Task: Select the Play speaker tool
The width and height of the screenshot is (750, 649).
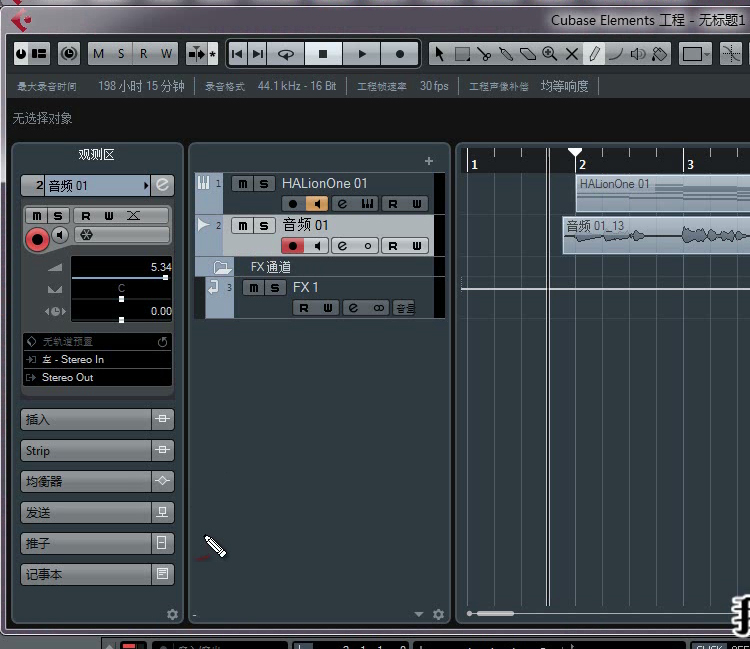Action: pyautogui.click(x=638, y=54)
